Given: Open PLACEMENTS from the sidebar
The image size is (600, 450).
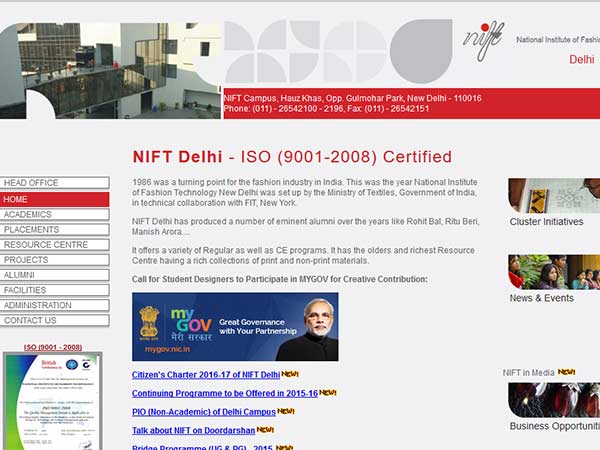Looking at the screenshot, I should 55,229.
